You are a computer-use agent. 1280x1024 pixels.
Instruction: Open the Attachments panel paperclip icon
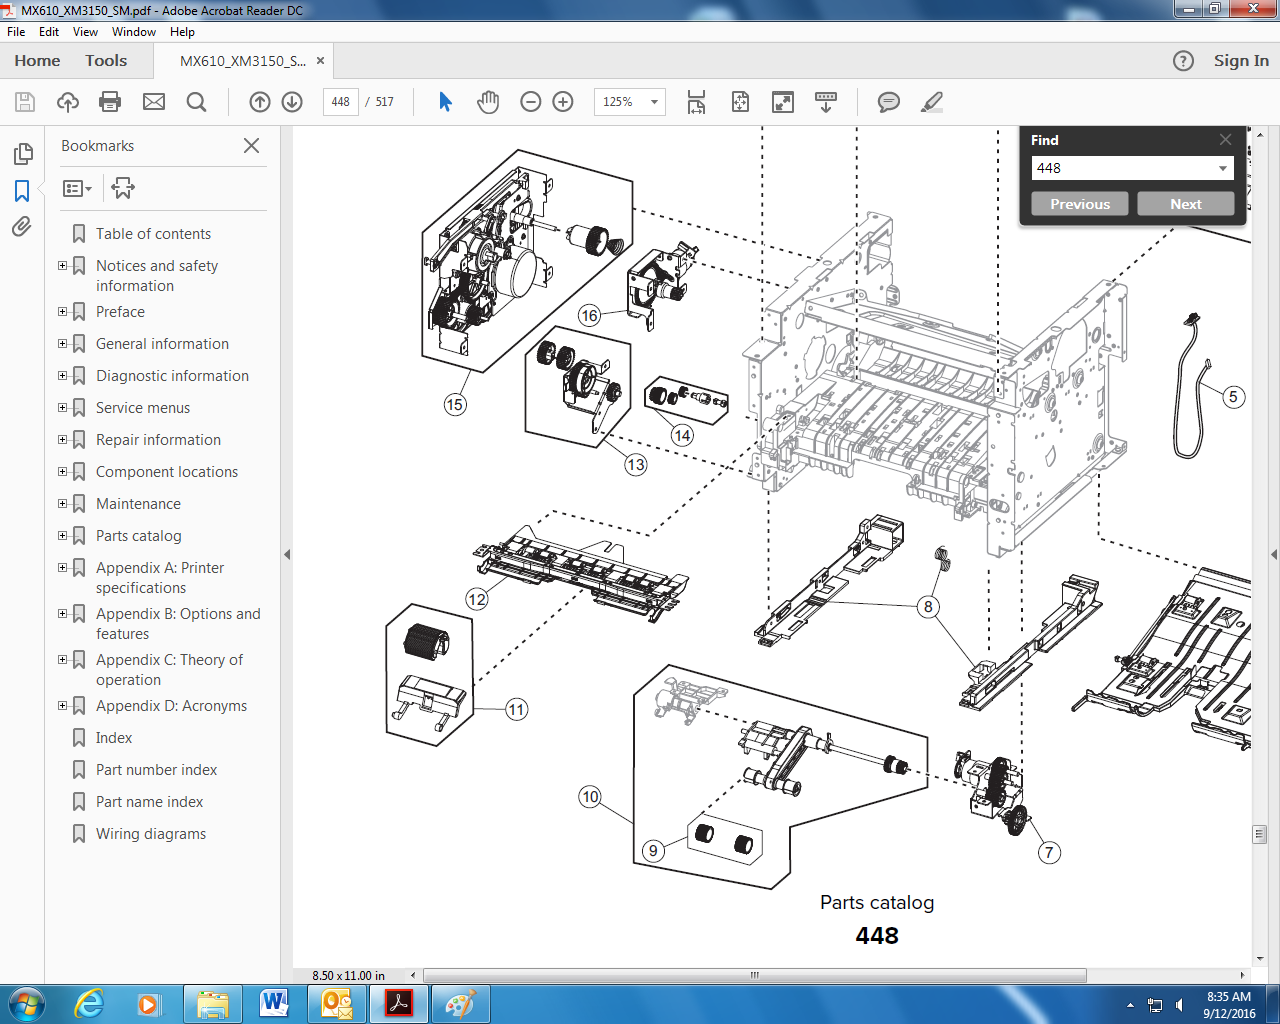[22, 227]
